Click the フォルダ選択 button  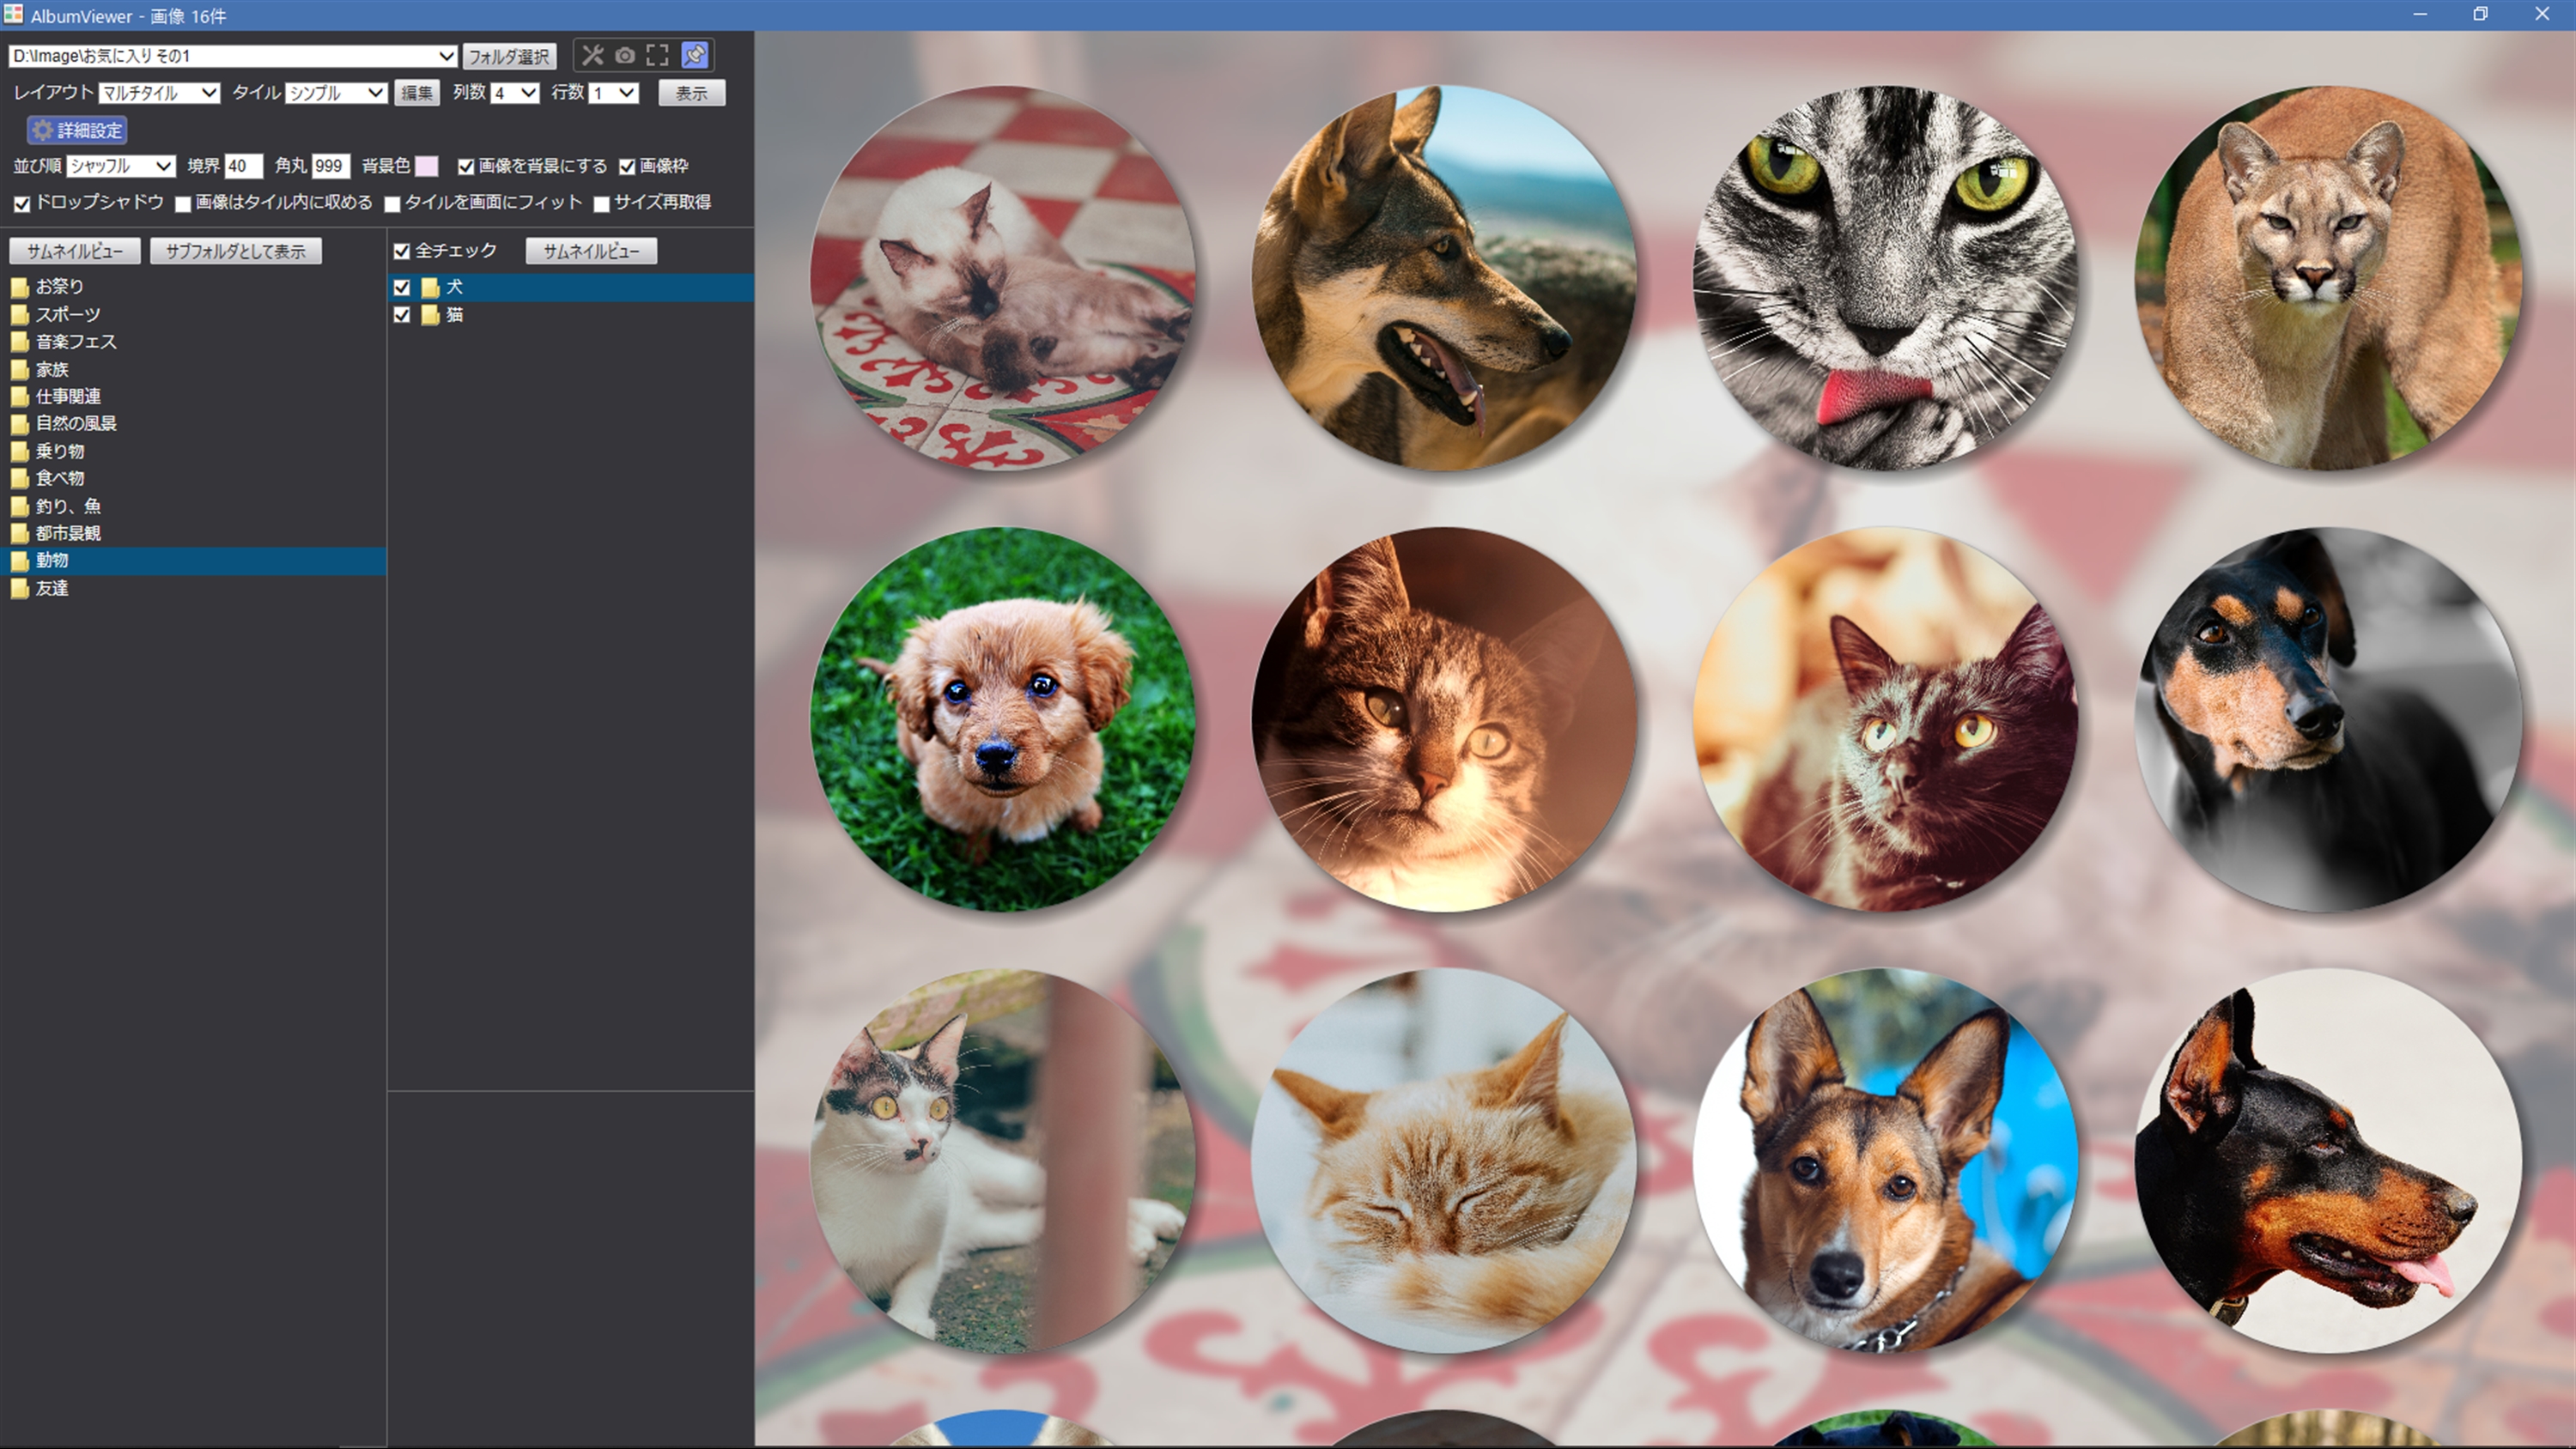click(x=509, y=56)
